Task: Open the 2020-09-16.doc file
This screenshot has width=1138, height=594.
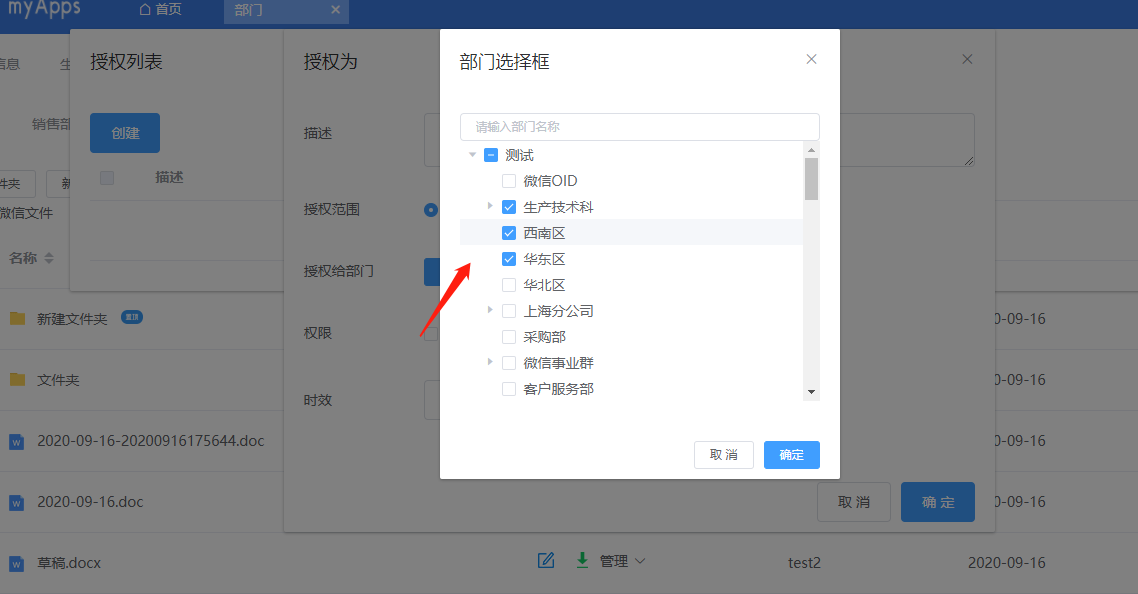Action: point(90,502)
